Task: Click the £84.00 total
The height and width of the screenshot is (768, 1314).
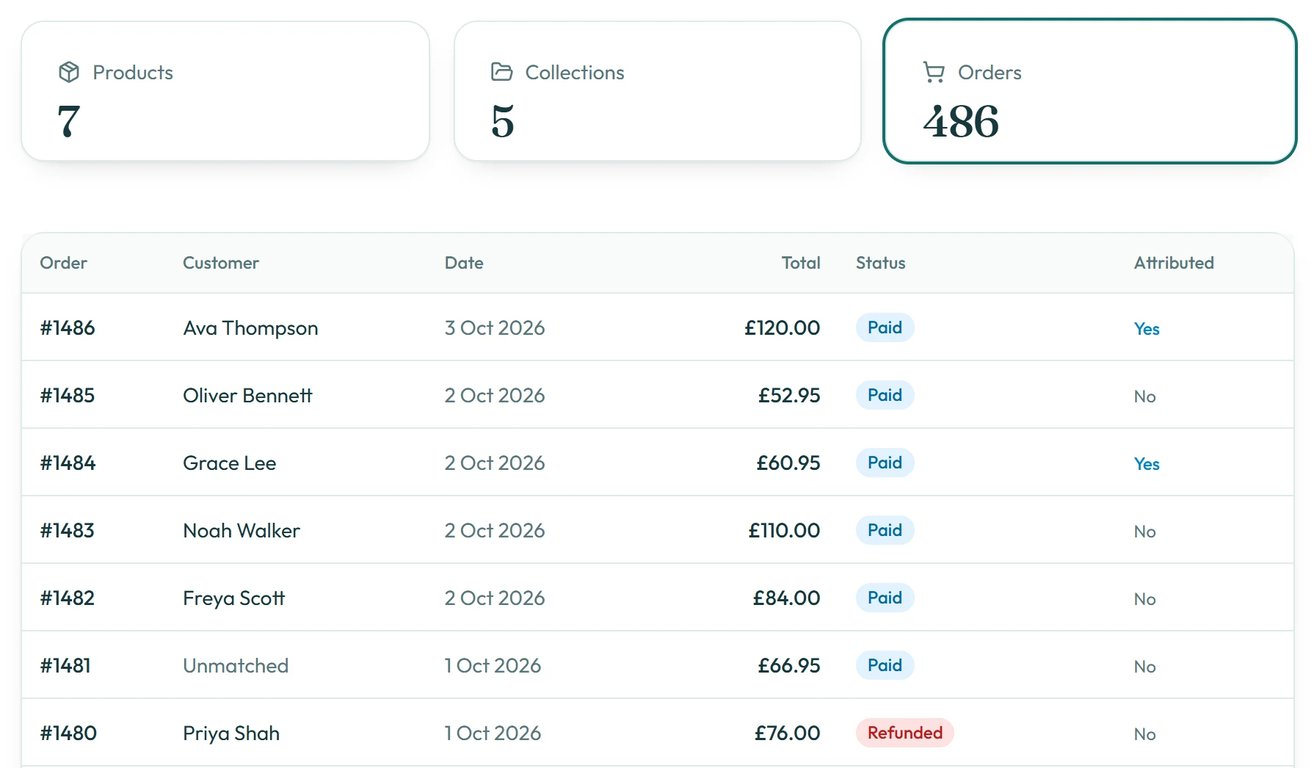Action: pyautogui.click(x=787, y=598)
